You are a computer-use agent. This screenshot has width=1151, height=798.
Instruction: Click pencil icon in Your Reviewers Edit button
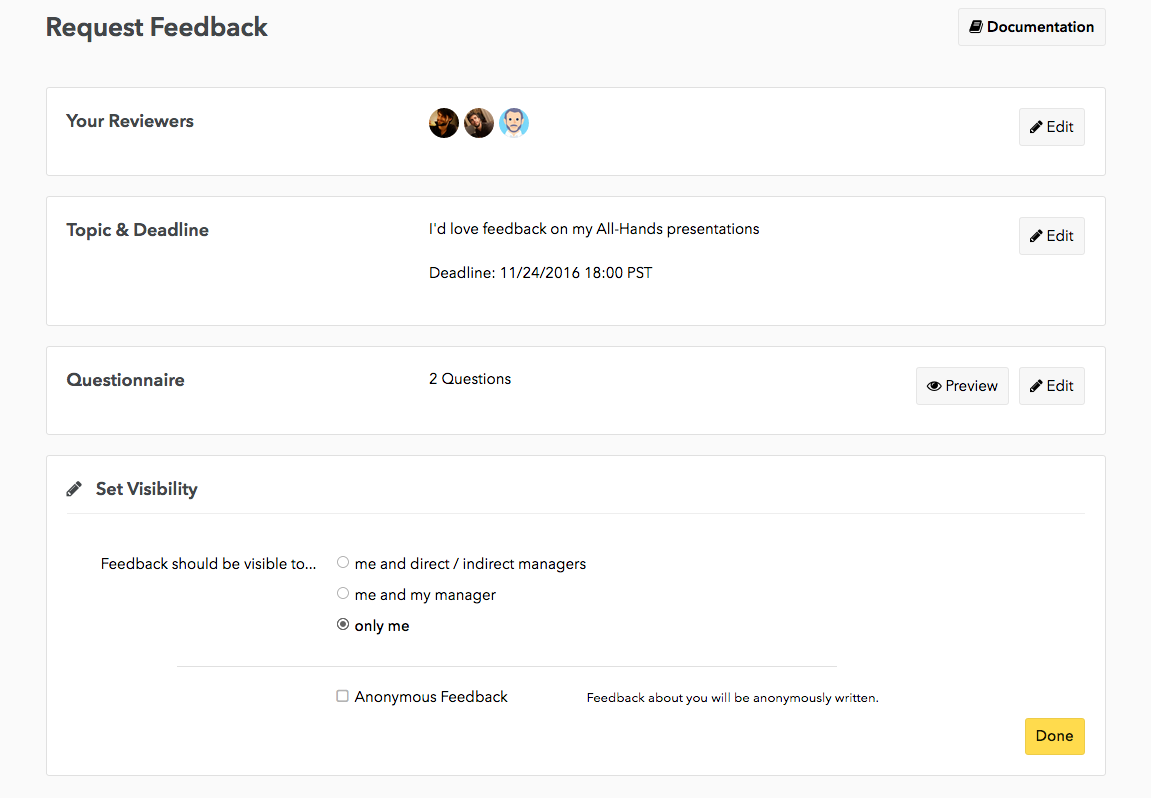point(1036,127)
